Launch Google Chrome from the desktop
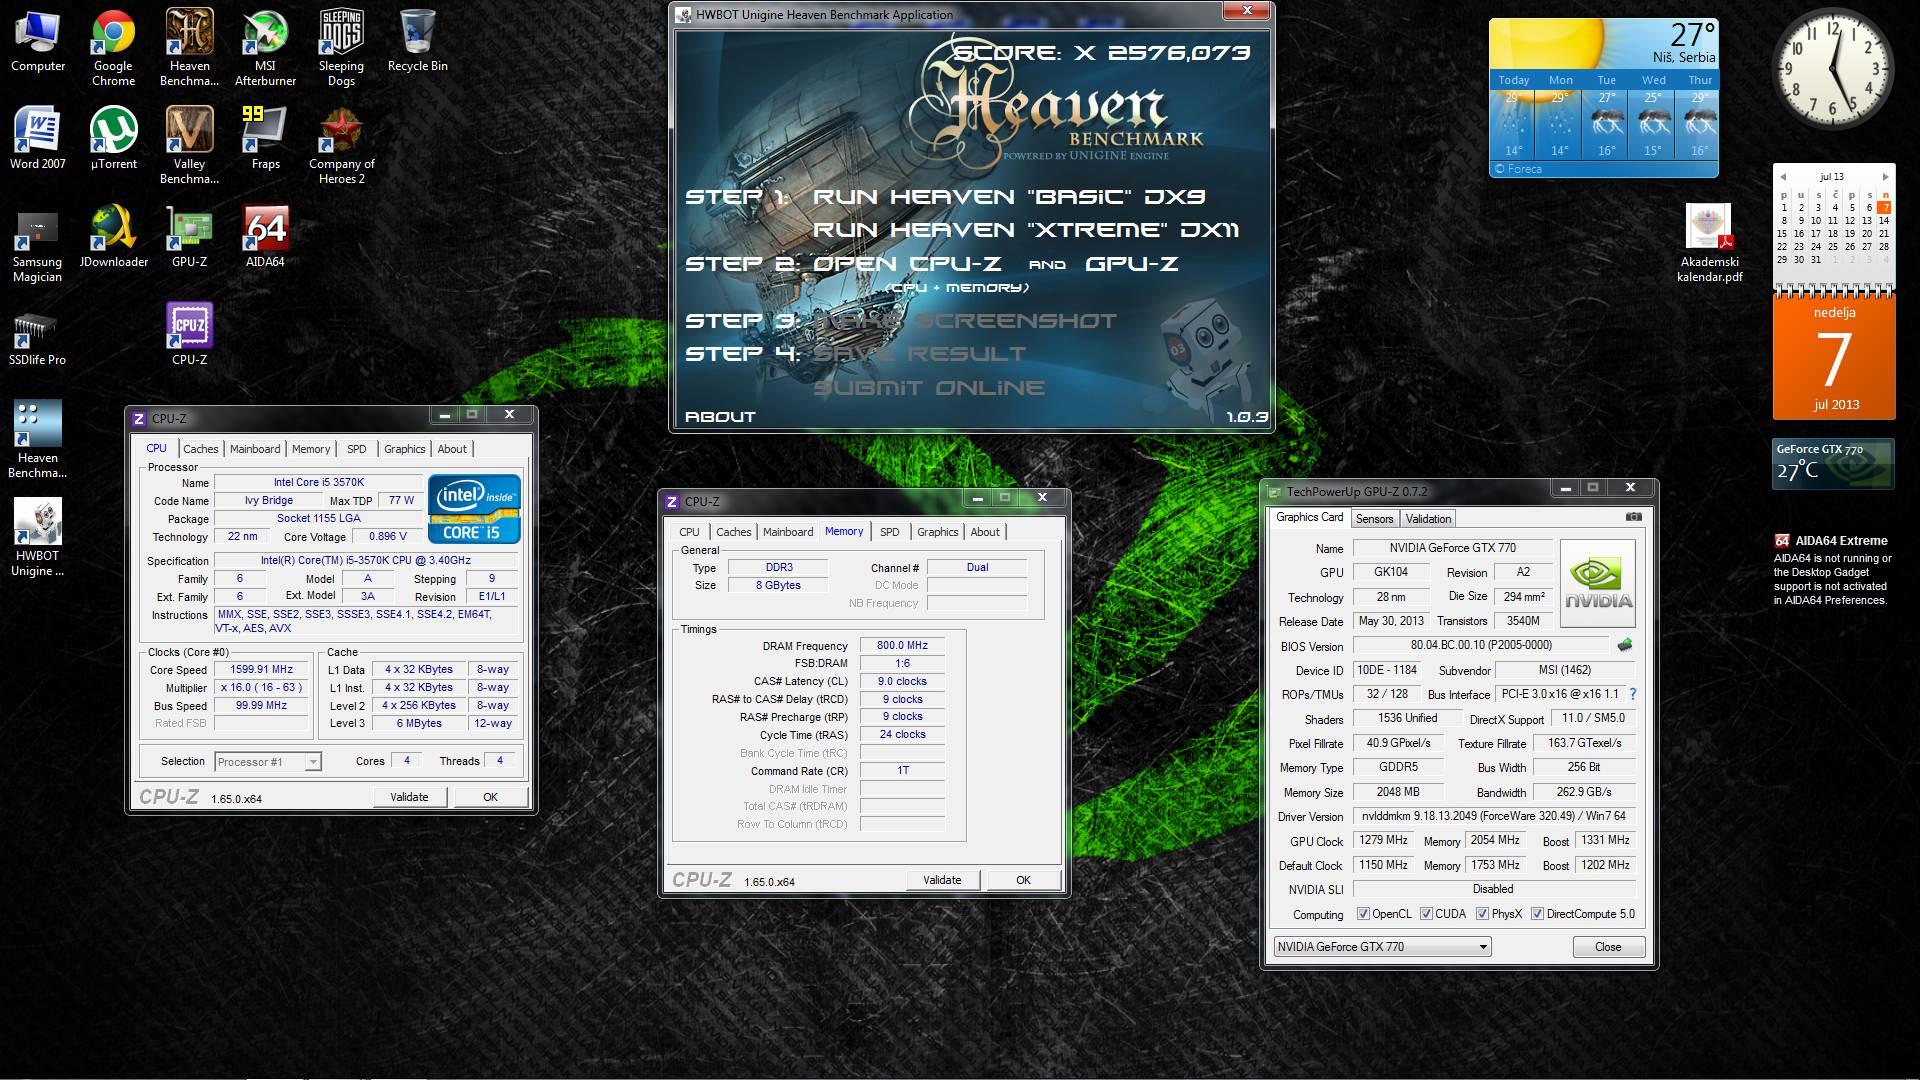This screenshot has height=1080, width=1920. coord(114,48)
